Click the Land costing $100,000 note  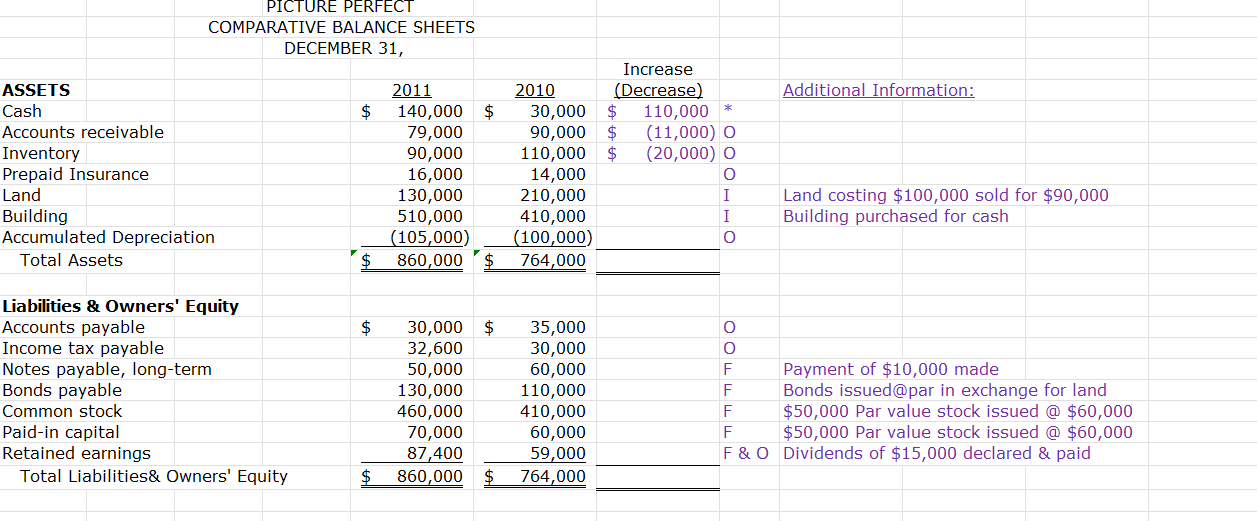(x=946, y=195)
